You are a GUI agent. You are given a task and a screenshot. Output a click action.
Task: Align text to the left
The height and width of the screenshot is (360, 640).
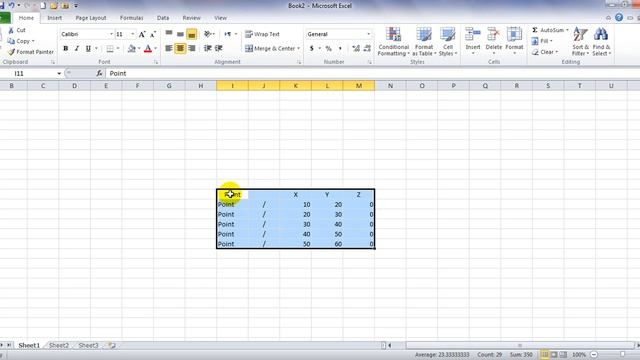coord(169,48)
